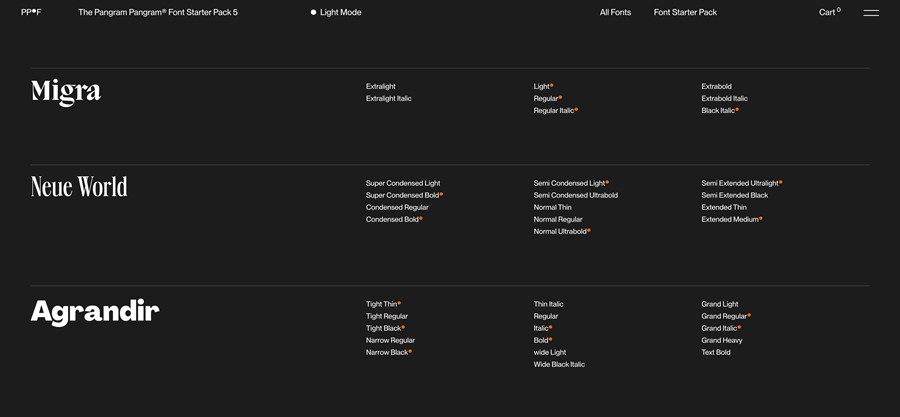Select Migra Extrabold
Viewport: 900px width, 417px height.
click(716, 87)
